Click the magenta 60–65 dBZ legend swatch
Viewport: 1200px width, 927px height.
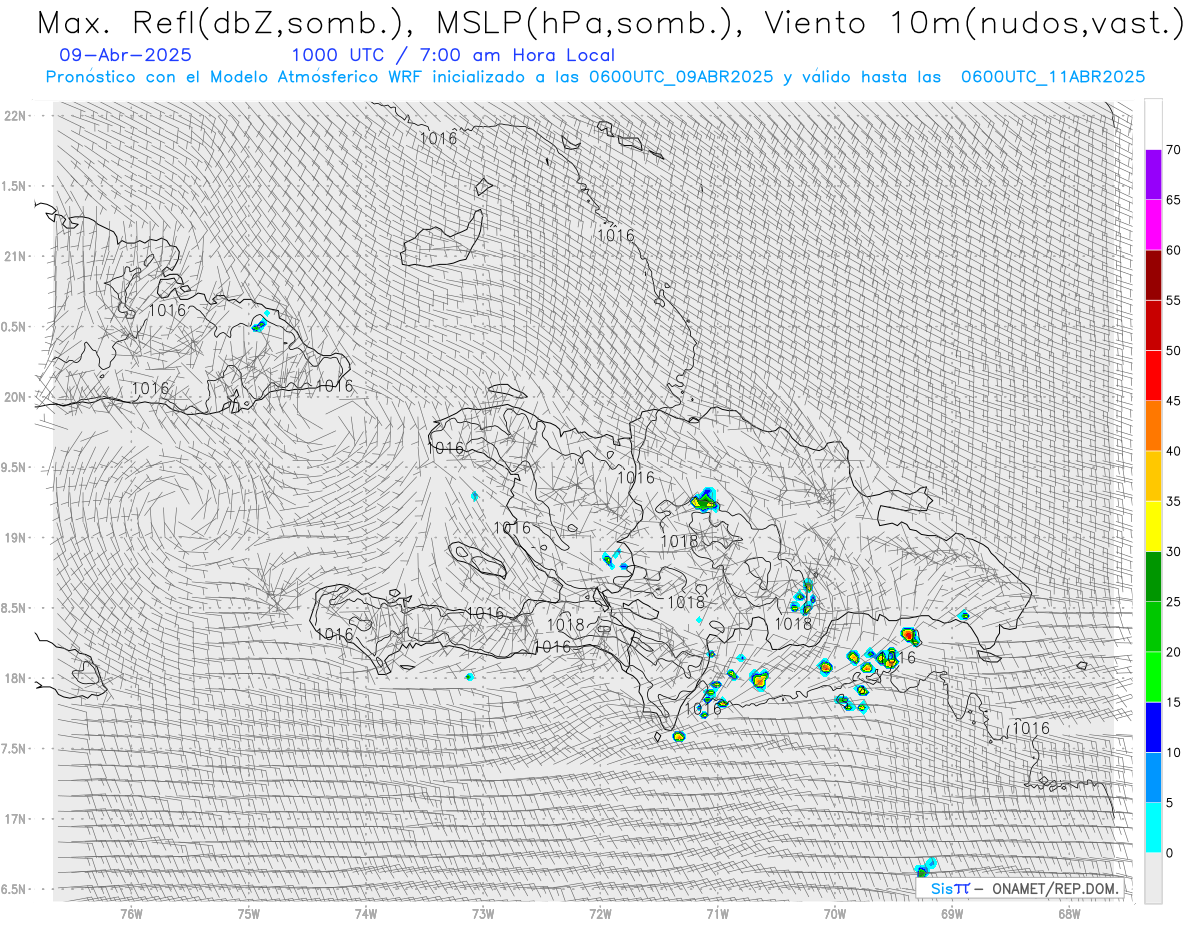pos(1153,225)
